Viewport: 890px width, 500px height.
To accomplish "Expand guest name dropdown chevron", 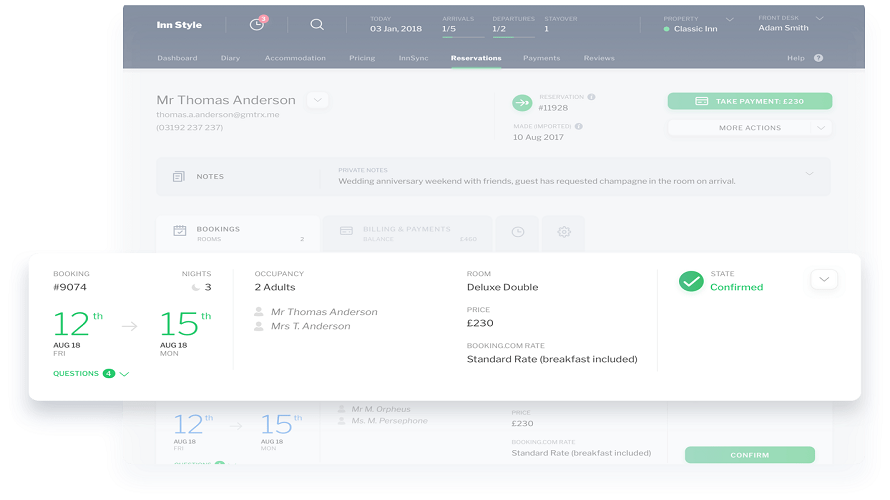I will (317, 100).
